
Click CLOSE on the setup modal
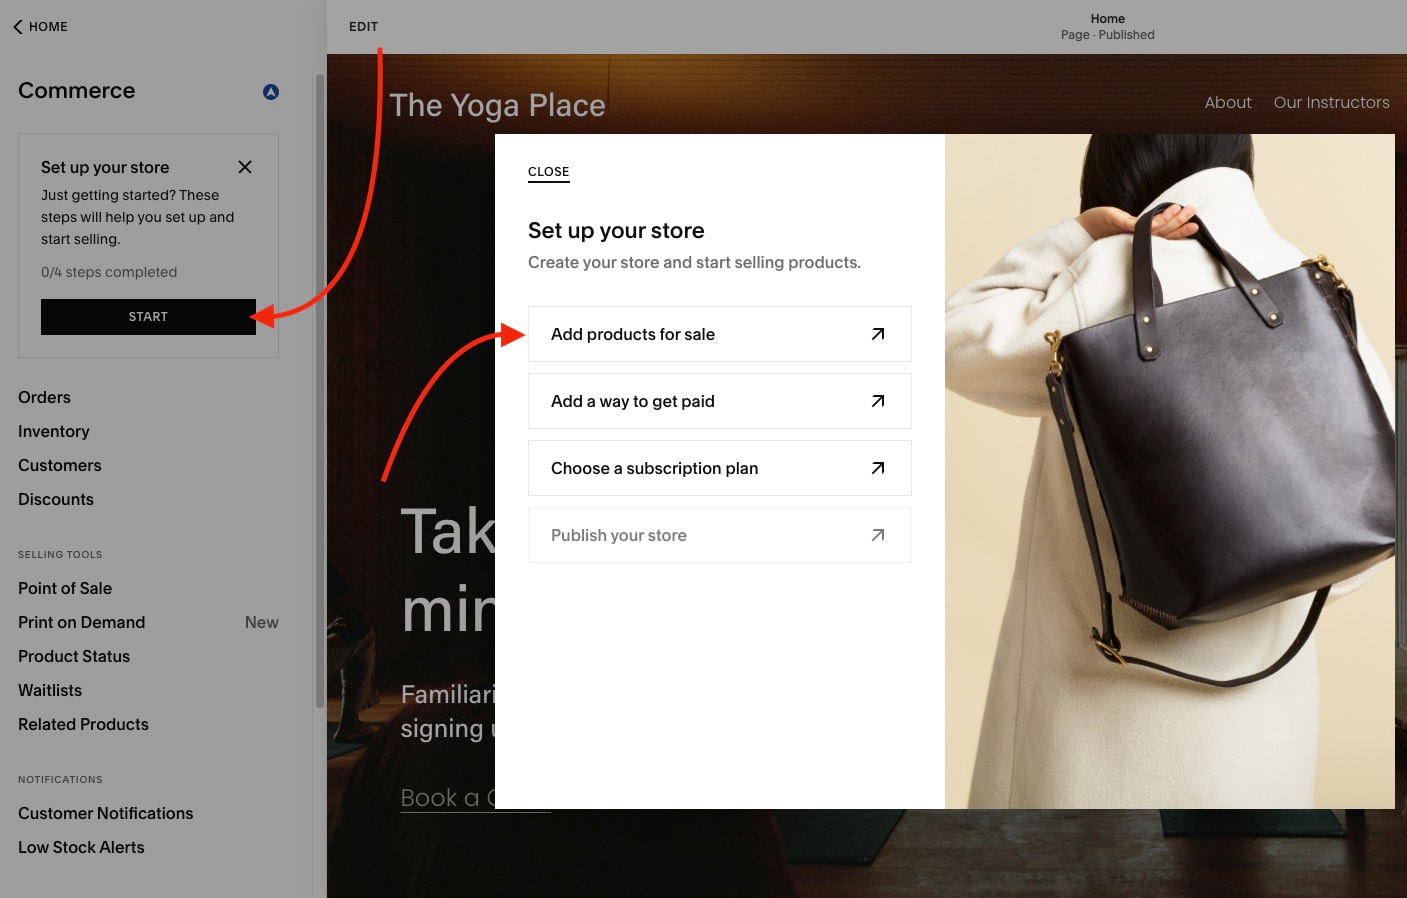coord(548,171)
